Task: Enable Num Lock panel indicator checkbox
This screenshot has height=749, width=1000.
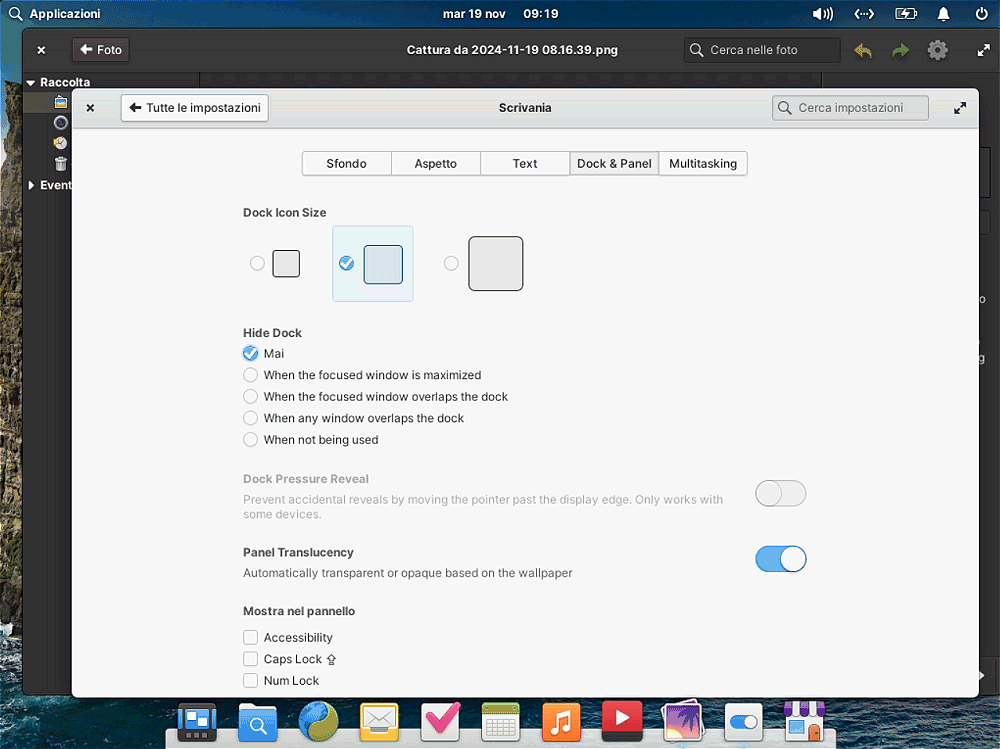Action: [251, 681]
